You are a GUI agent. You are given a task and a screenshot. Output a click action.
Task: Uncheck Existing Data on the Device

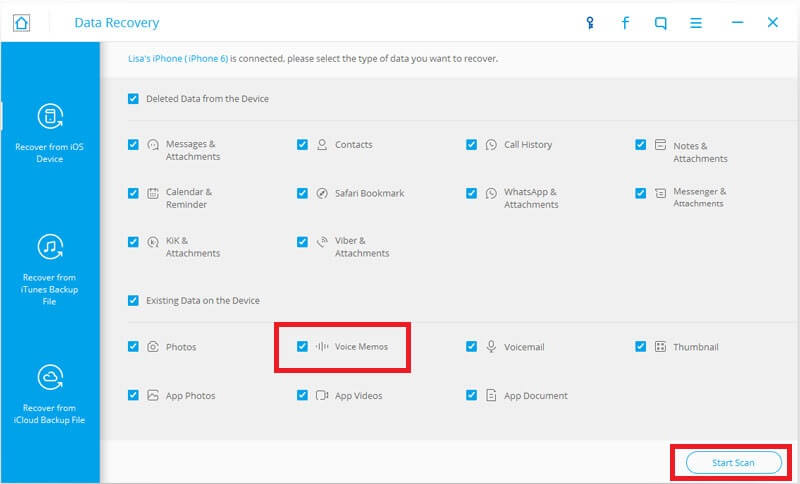click(133, 300)
